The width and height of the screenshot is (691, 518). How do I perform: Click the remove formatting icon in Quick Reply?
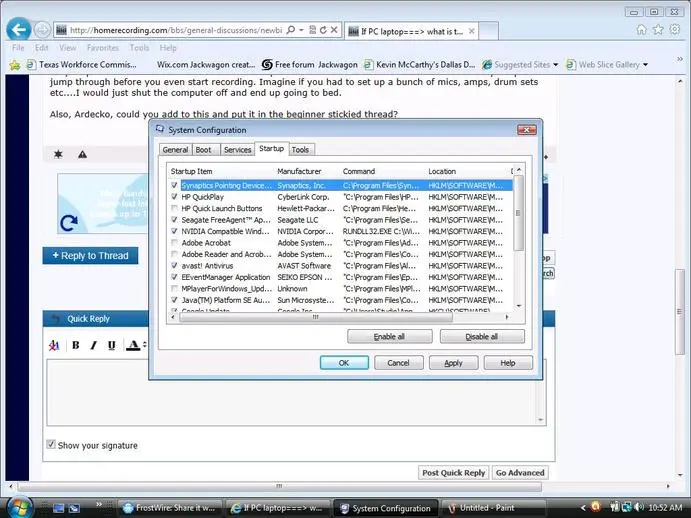click(x=54, y=345)
